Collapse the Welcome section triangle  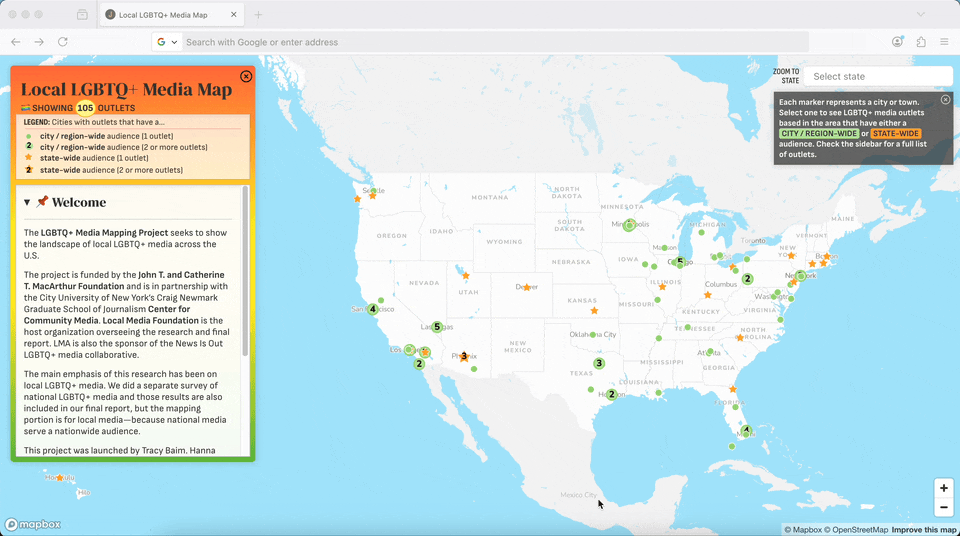pos(27,202)
